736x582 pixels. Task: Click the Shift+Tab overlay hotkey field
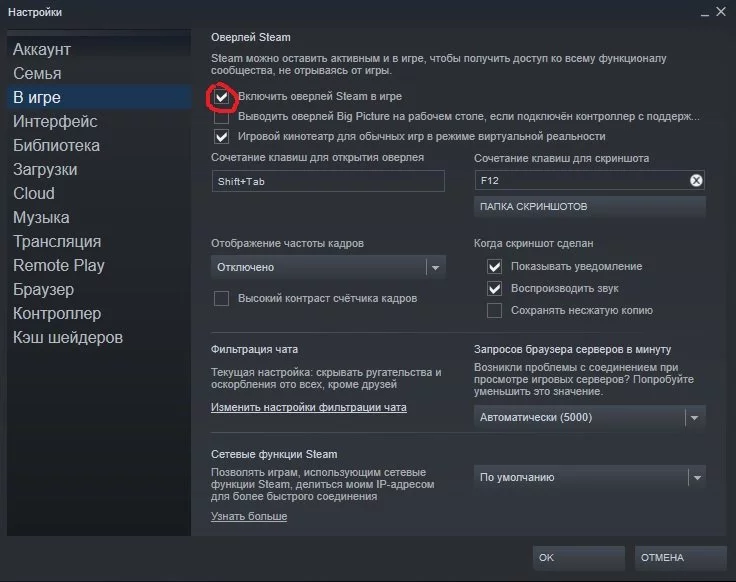pos(328,181)
